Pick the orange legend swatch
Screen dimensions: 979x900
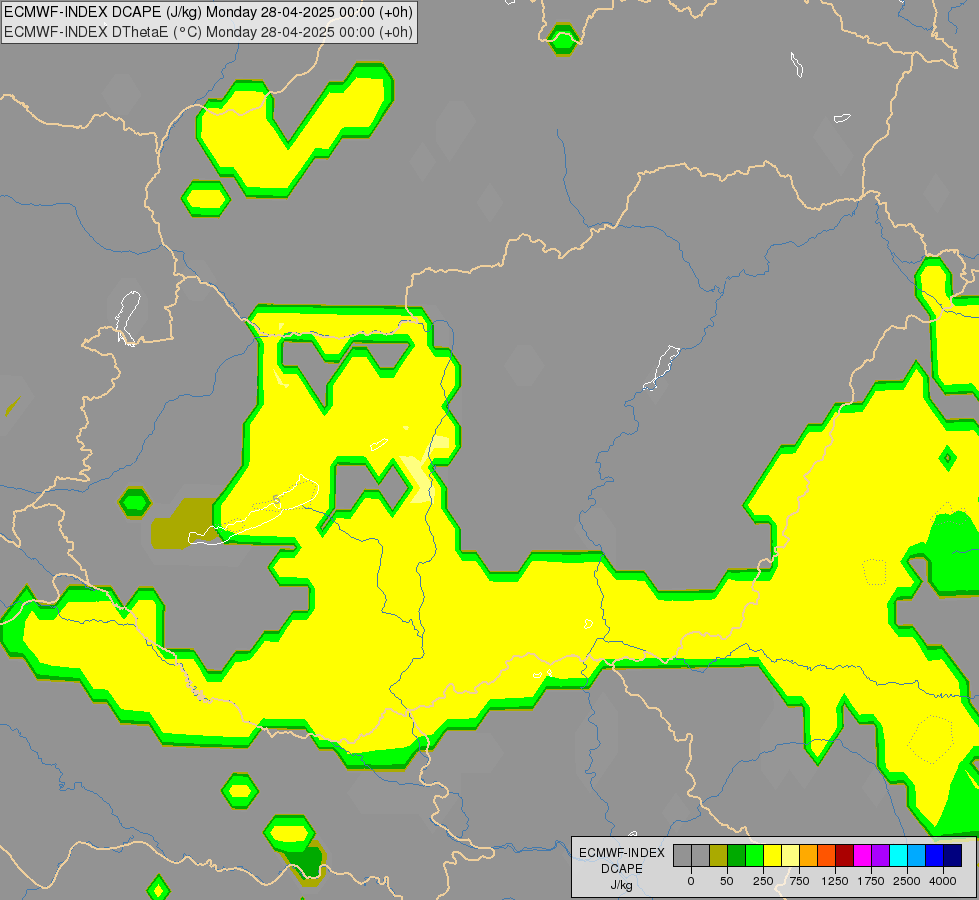coord(809,855)
